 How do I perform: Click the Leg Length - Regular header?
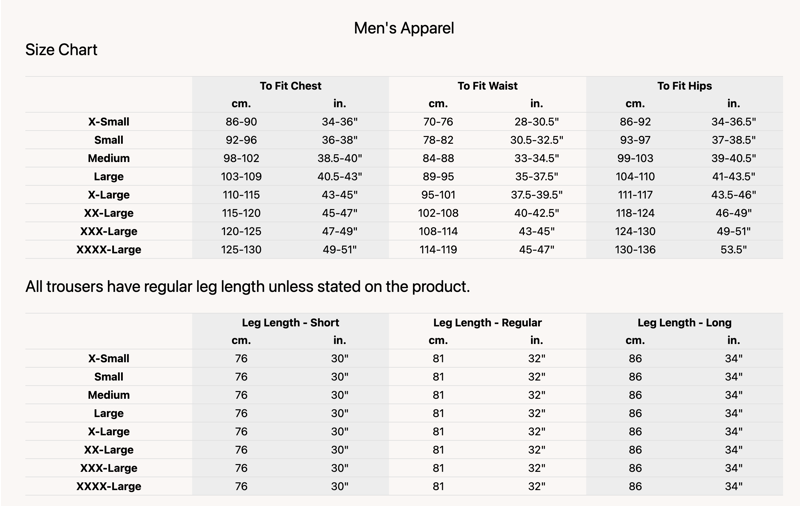click(487, 323)
